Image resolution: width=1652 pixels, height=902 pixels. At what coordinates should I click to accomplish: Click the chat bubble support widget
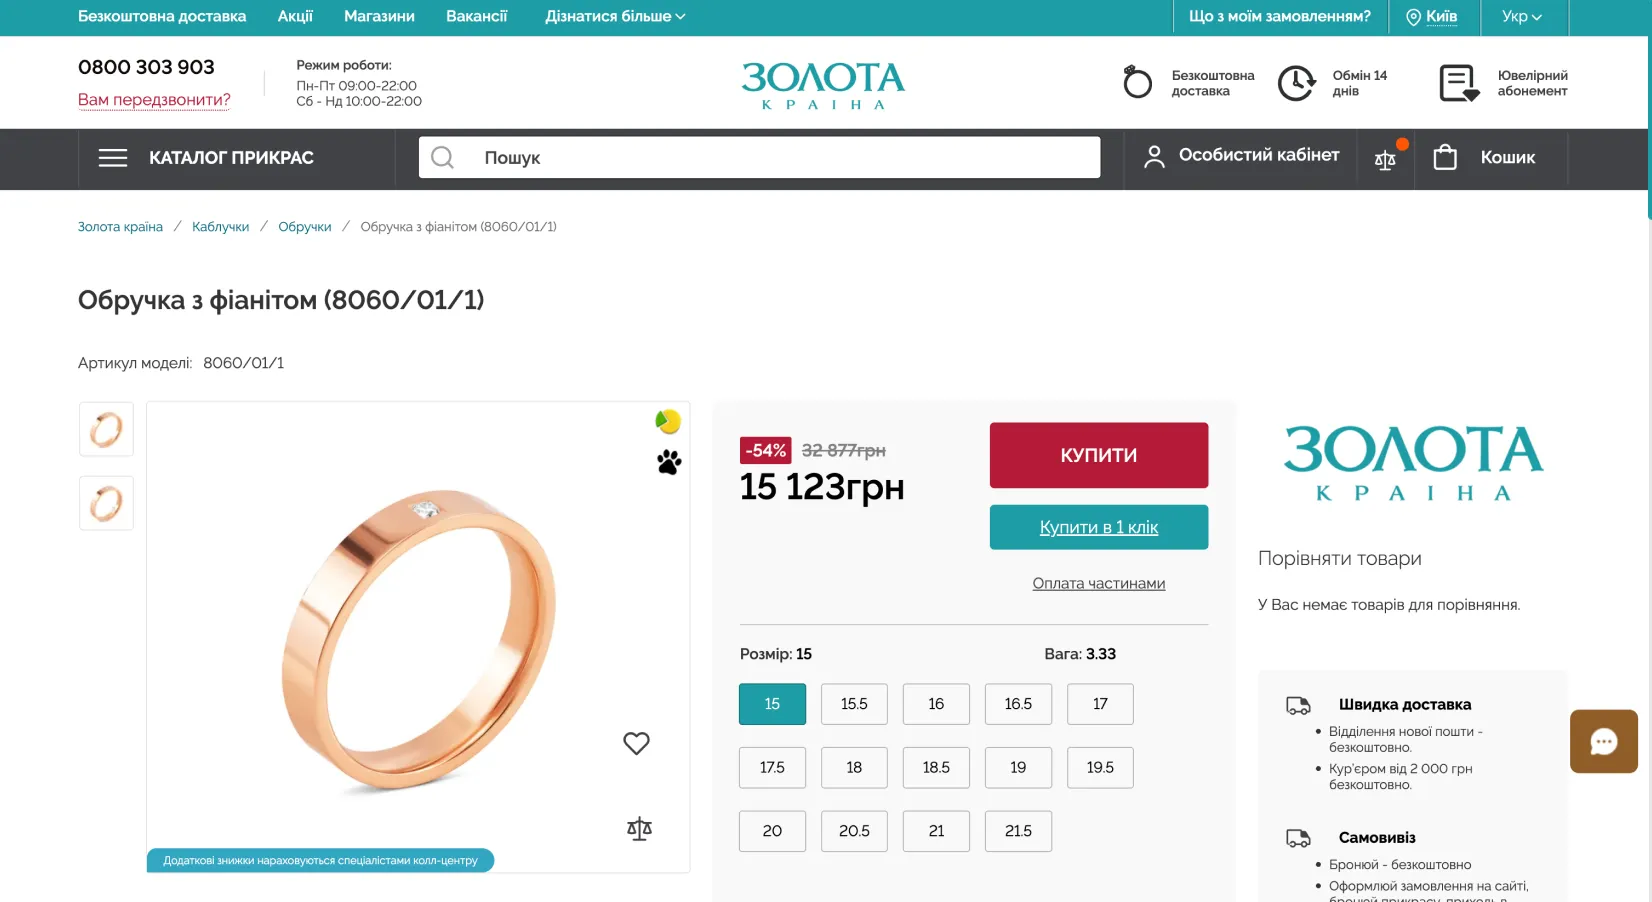[x=1603, y=741]
